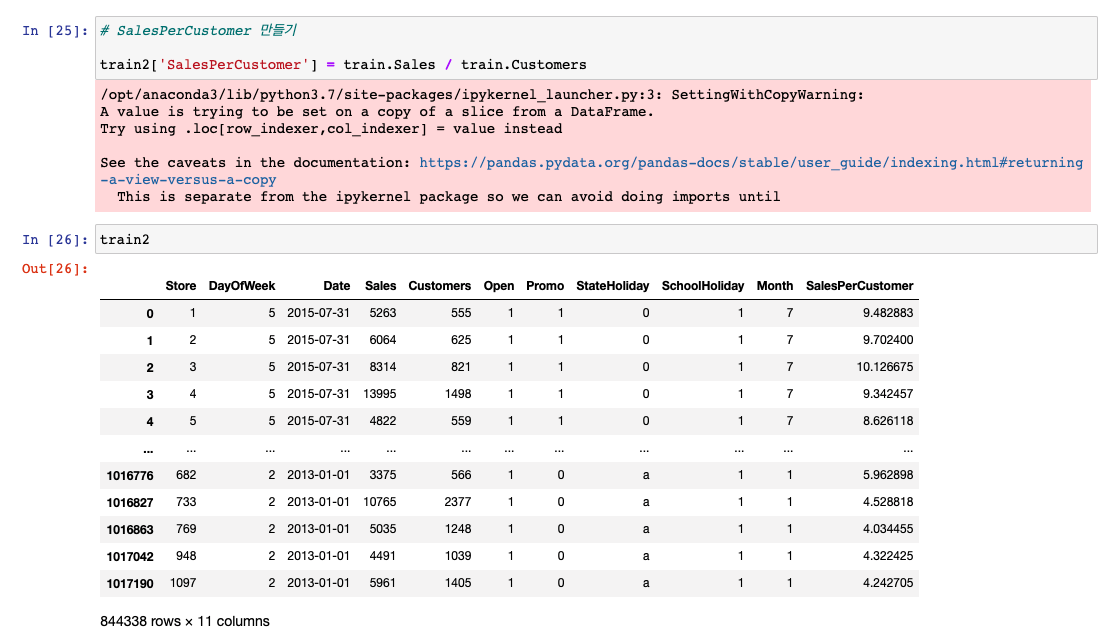Select row index 1017042
Image resolution: width=1112 pixels, height=638 pixels.
point(130,556)
